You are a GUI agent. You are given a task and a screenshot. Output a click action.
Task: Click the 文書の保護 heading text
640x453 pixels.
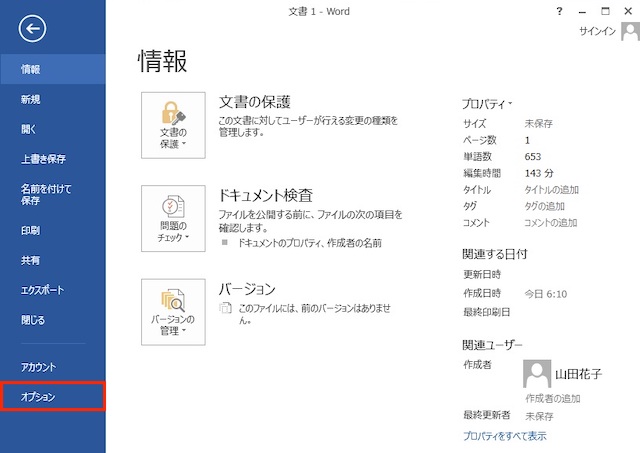[x=255, y=102]
